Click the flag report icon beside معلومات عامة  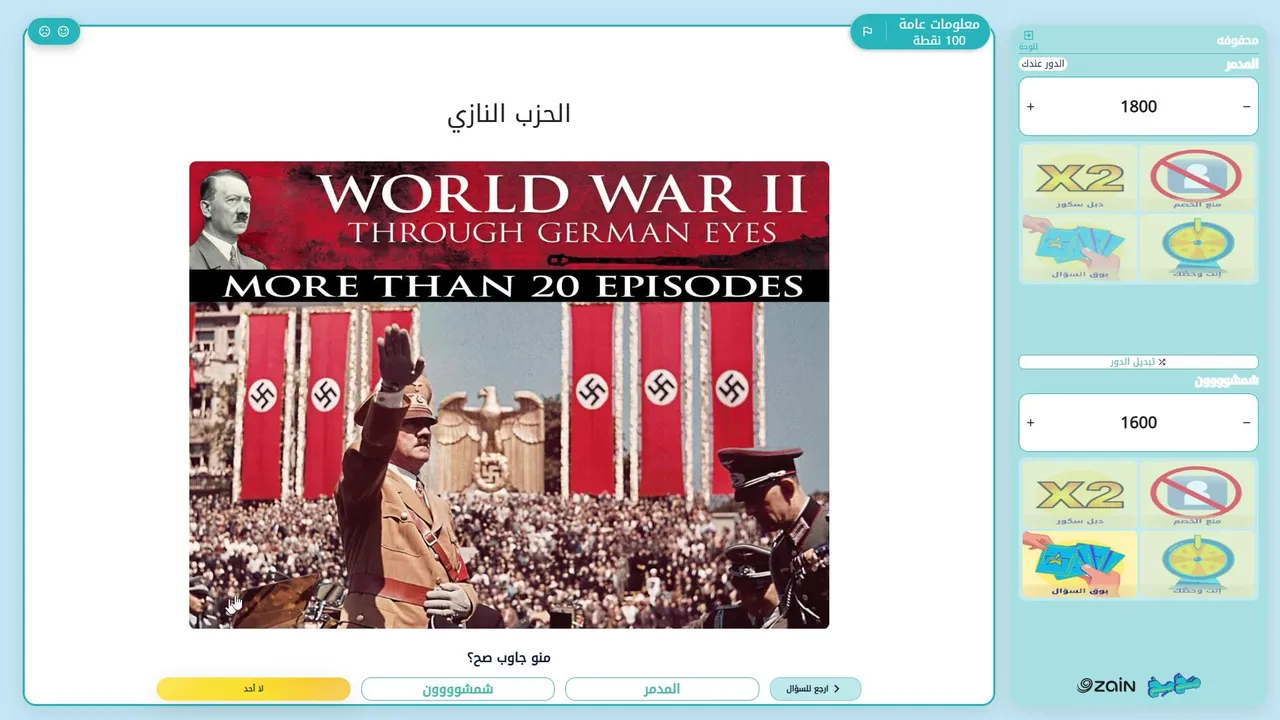coord(867,32)
